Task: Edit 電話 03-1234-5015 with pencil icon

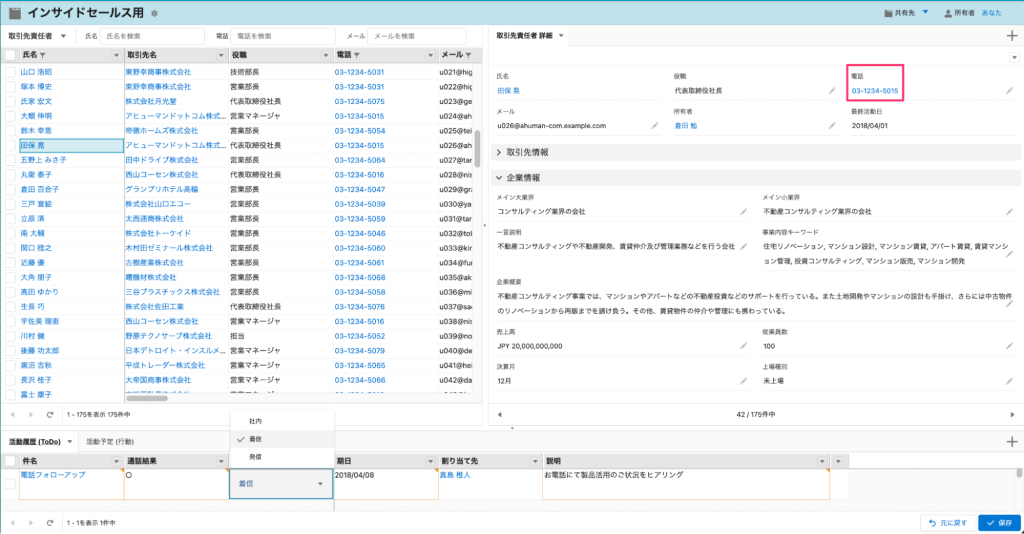Action: coord(1009,91)
